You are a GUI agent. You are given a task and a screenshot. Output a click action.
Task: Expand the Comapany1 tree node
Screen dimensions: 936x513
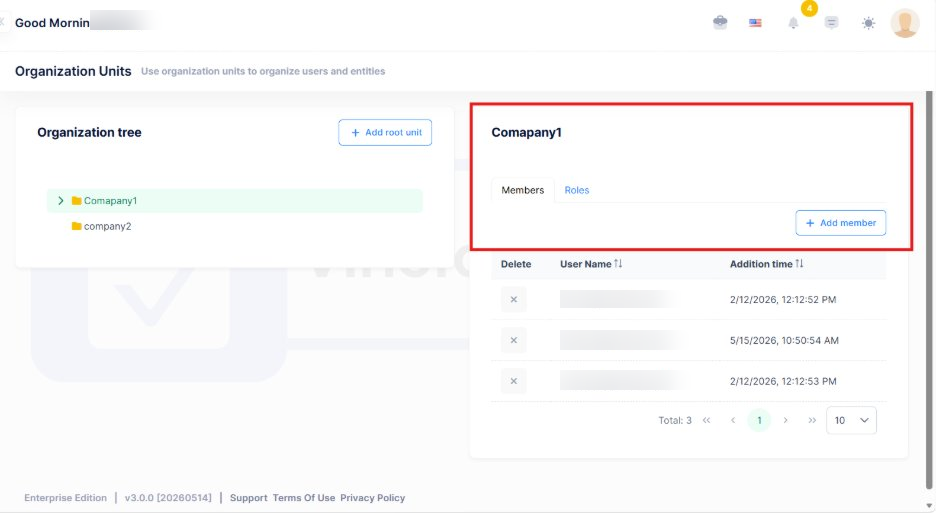(60, 201)
